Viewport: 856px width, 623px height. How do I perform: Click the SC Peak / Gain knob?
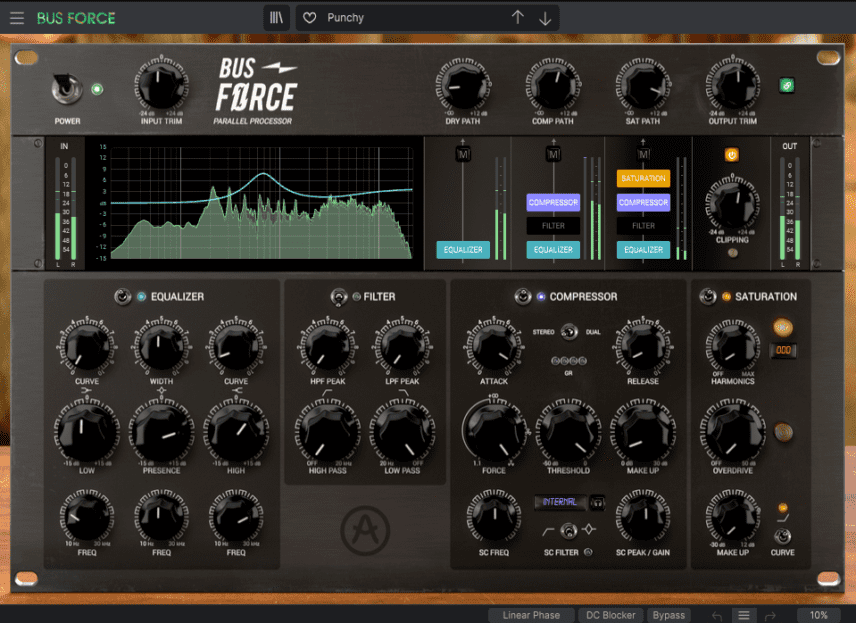pyautogui.click(x=643, y=517)
